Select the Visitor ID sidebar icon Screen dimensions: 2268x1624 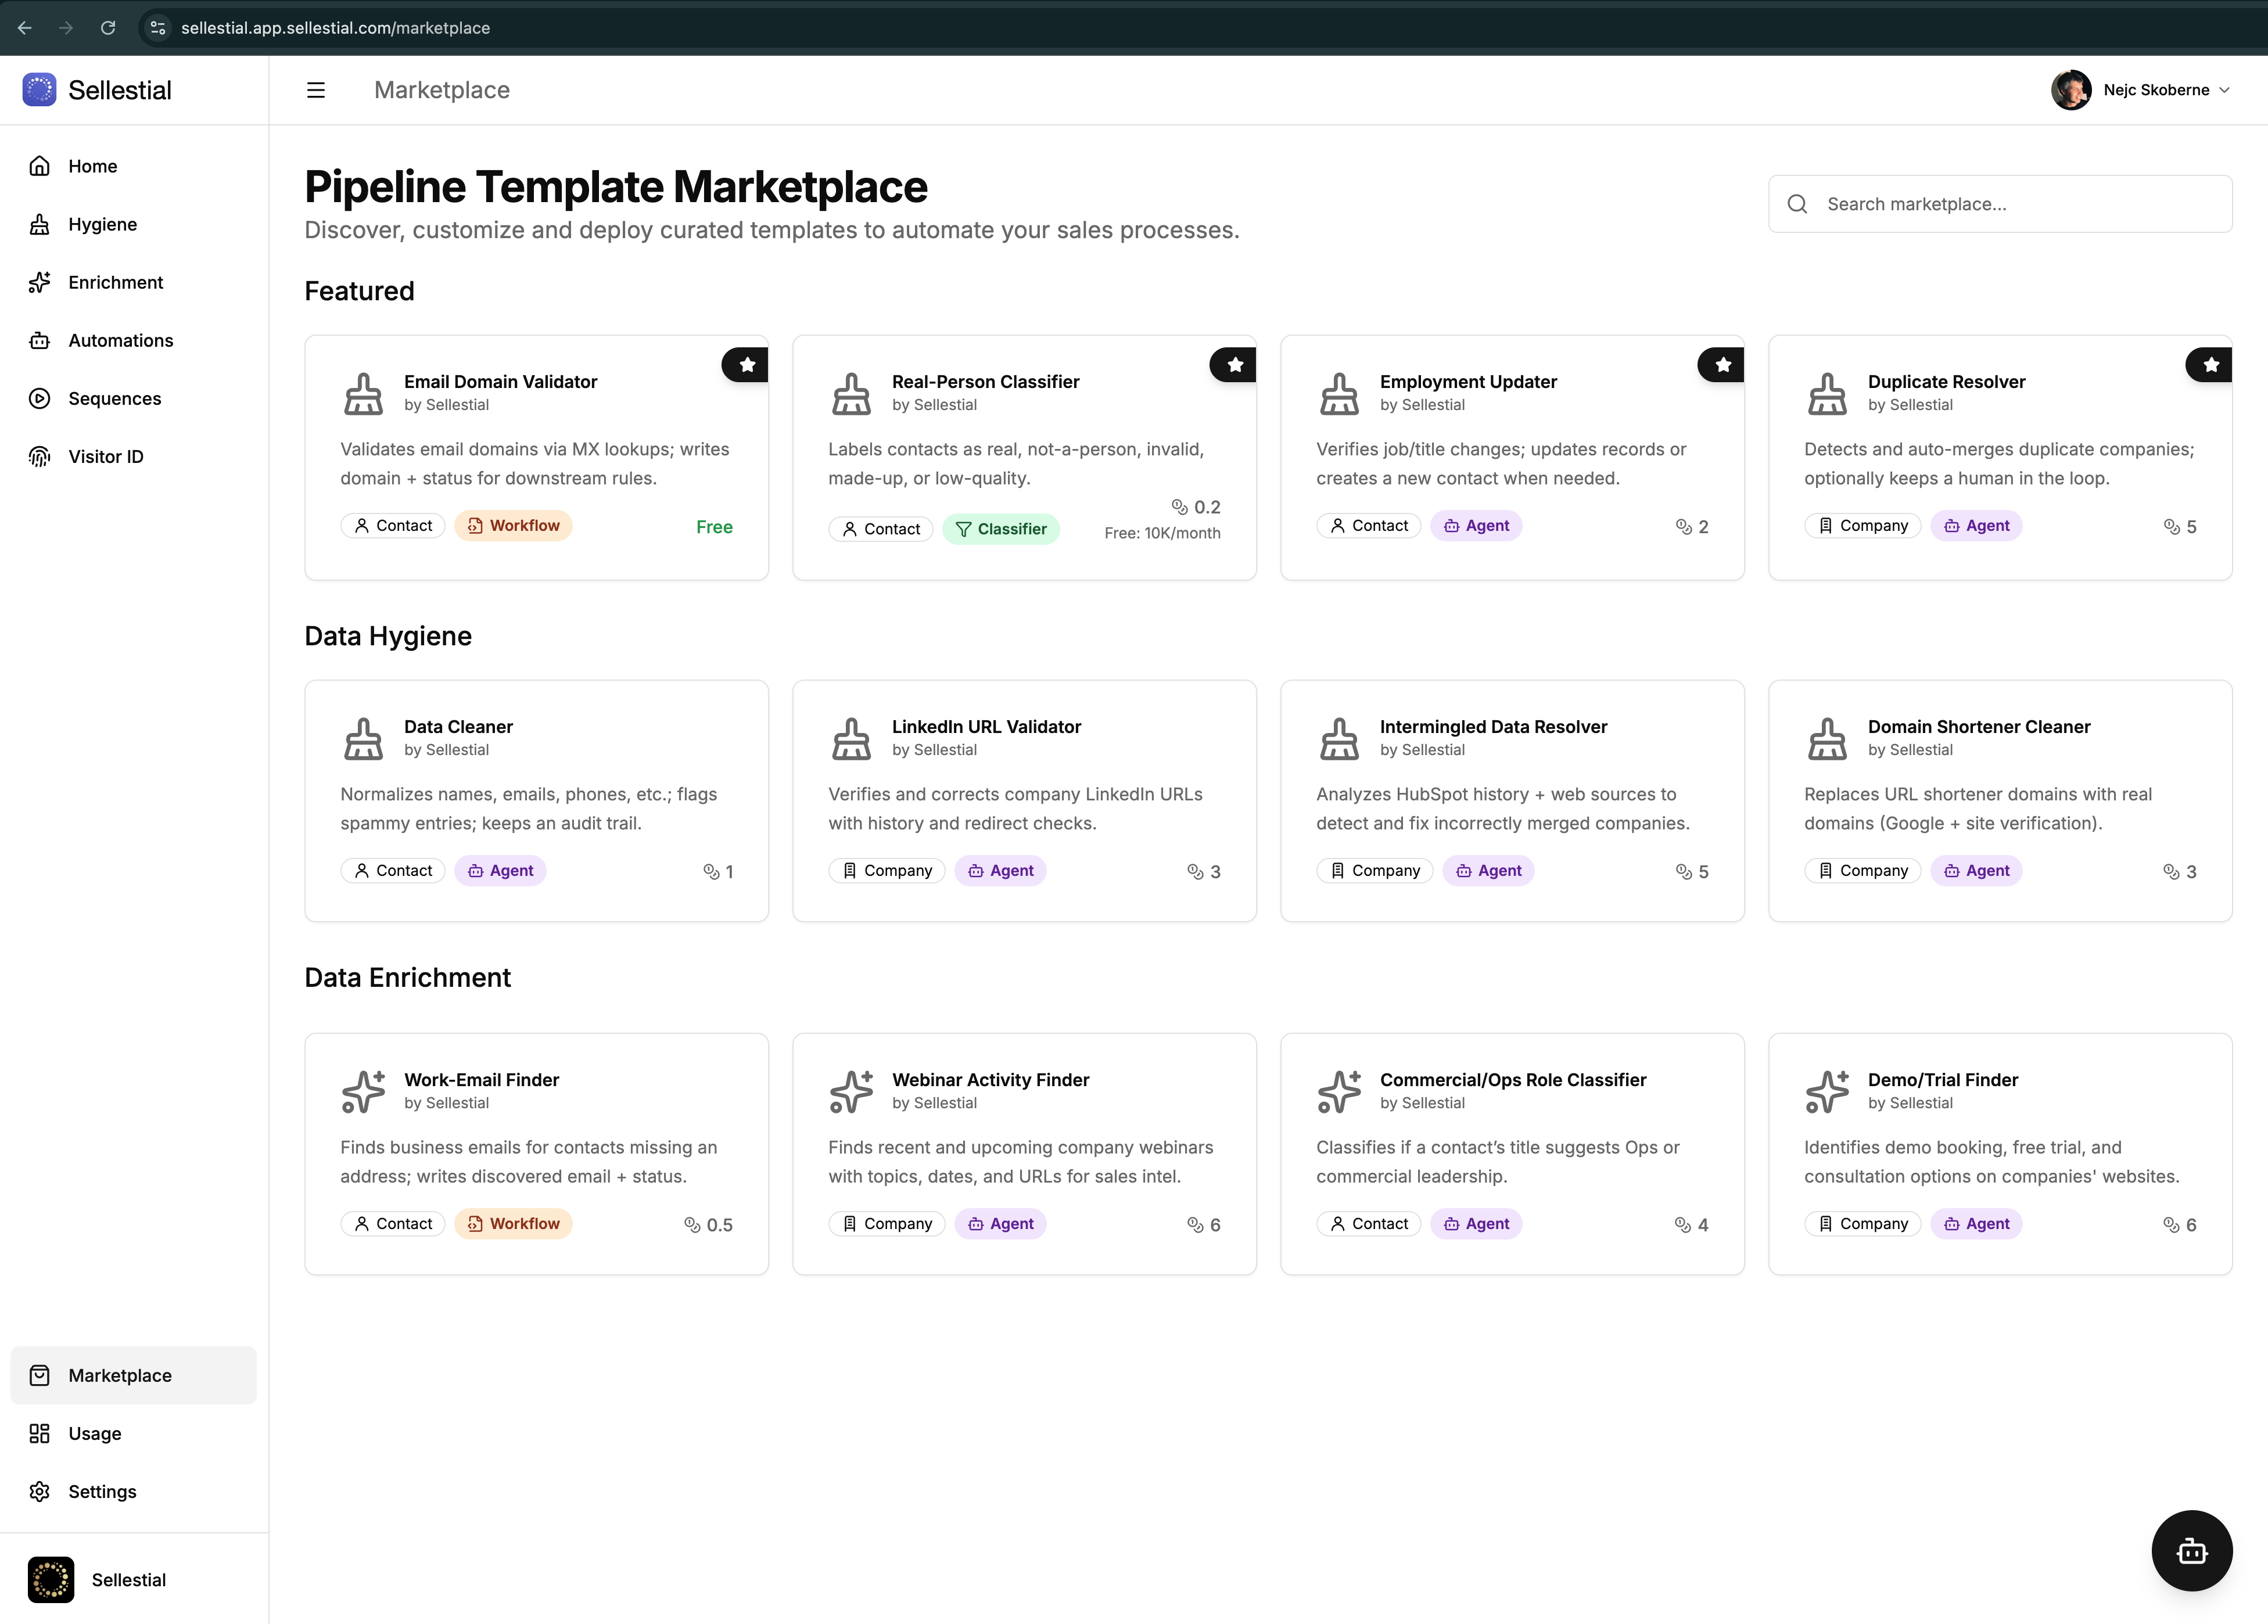[x=39, y=456]
